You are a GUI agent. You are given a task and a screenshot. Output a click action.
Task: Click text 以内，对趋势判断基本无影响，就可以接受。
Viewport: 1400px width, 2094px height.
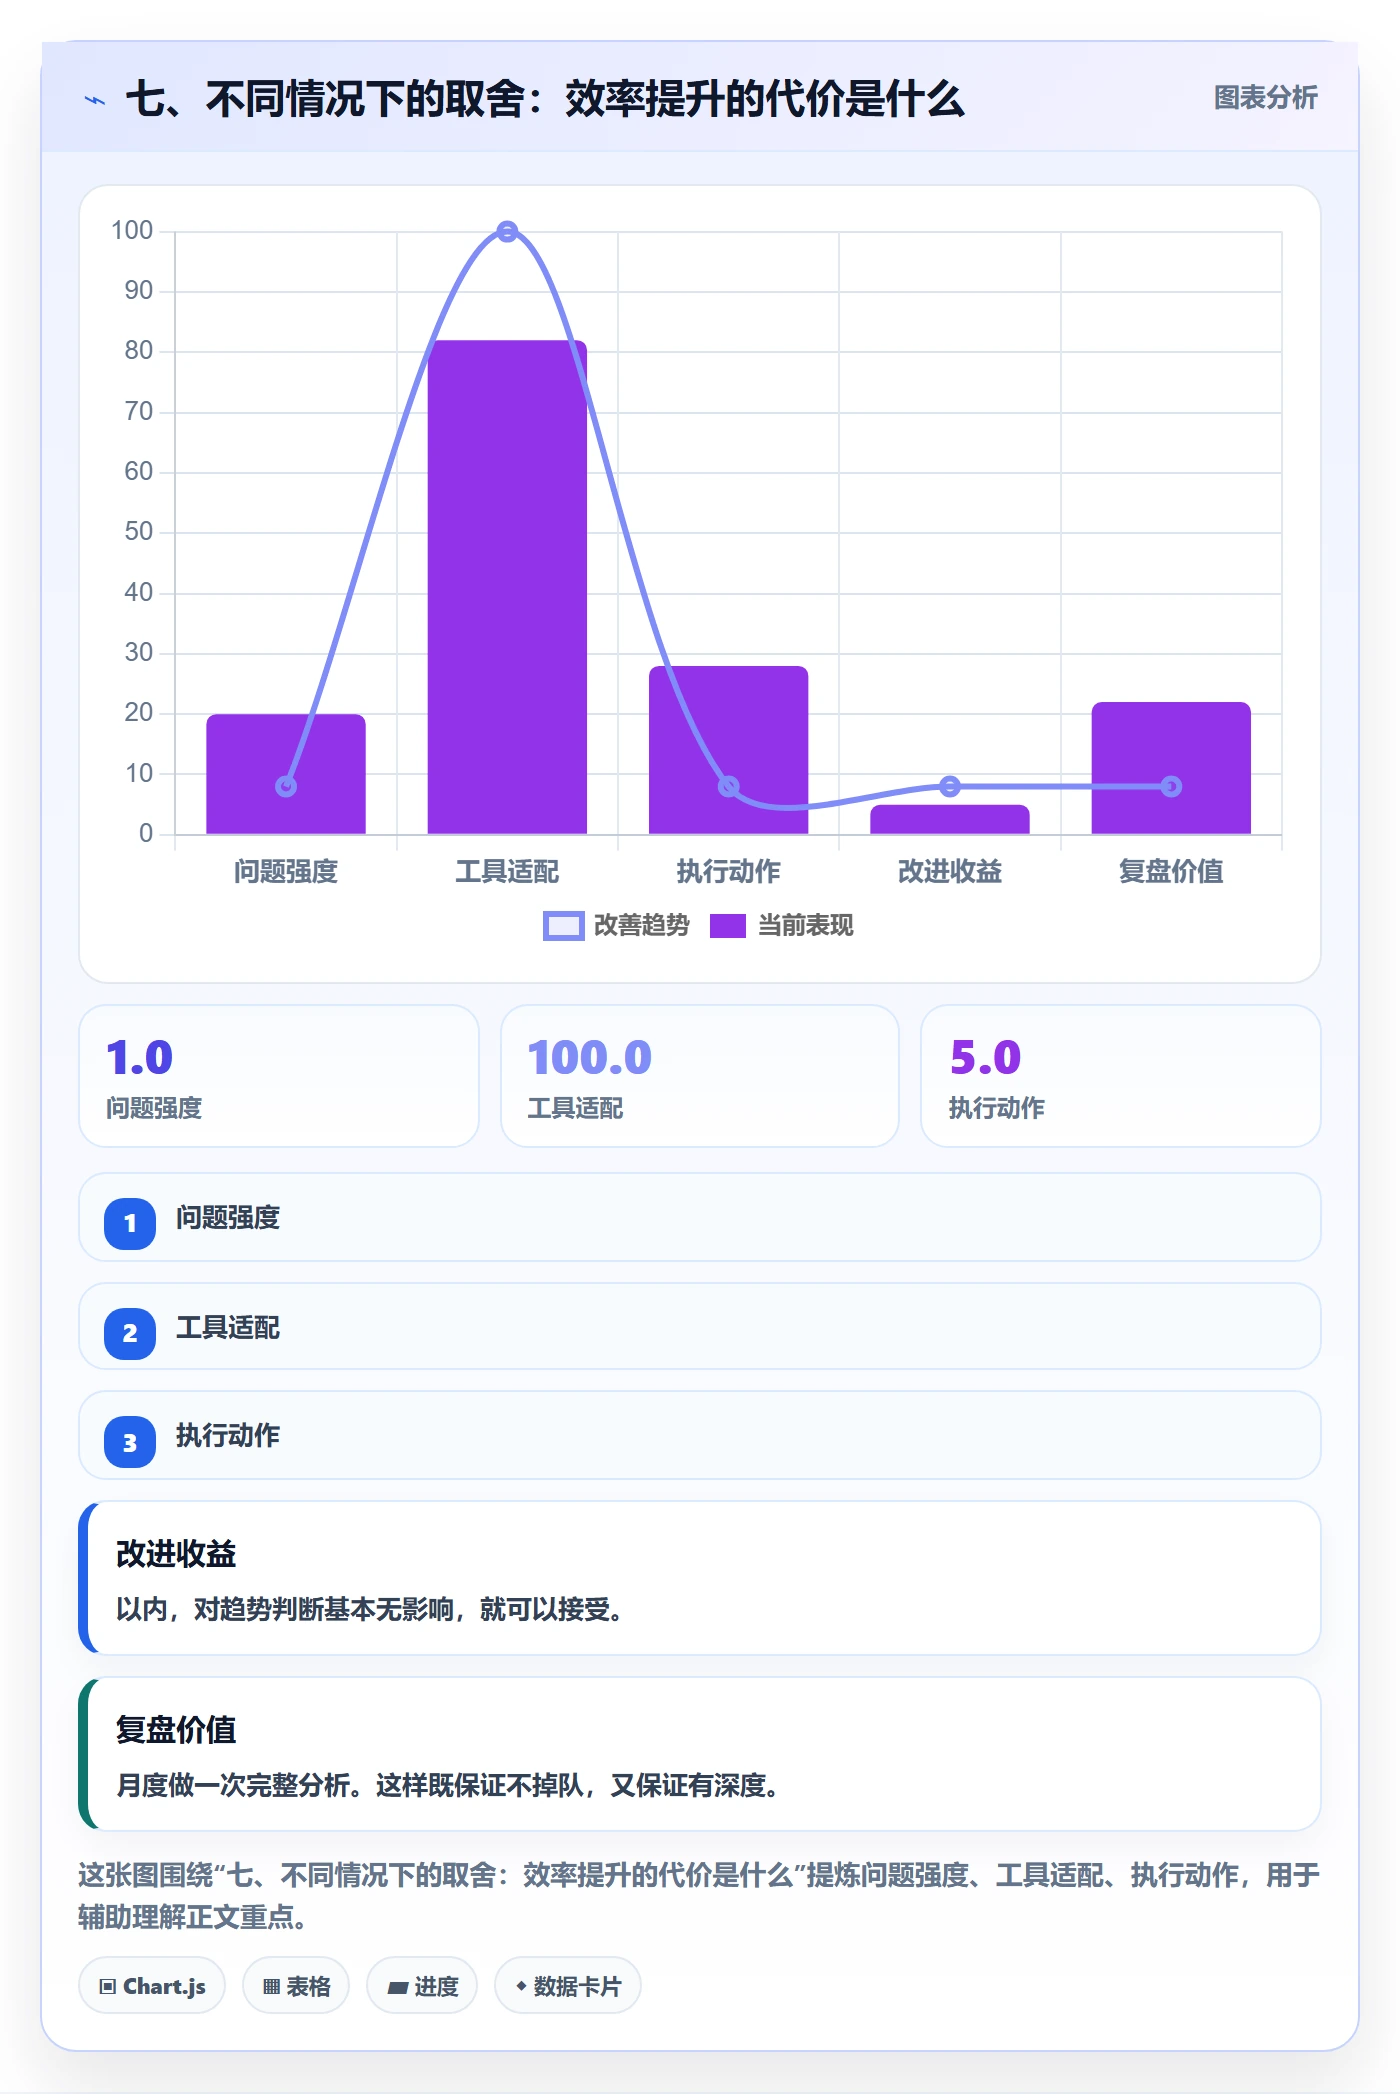(x=369, y=1610)
